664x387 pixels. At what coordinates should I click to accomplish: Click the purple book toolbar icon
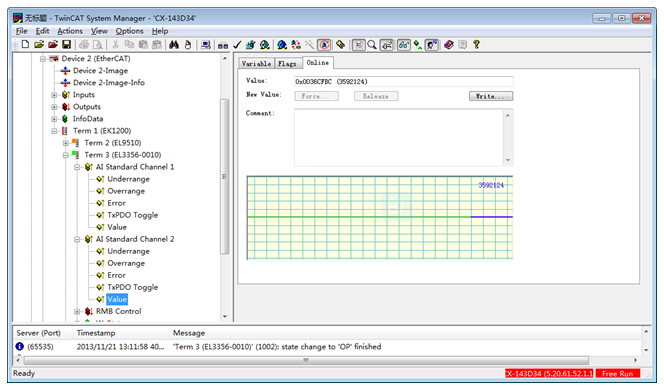(448, 44)
